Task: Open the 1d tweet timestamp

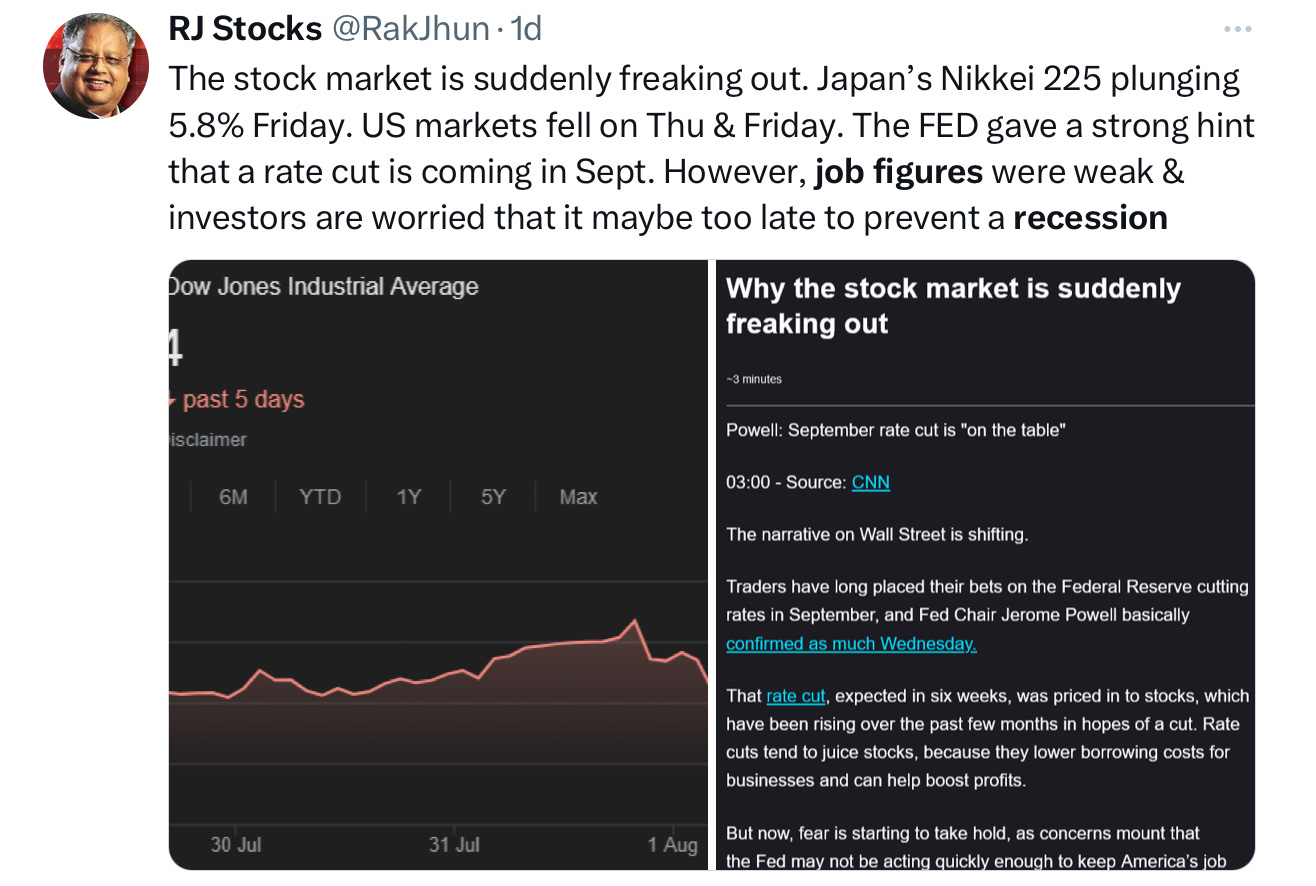Action: point(526,29)
